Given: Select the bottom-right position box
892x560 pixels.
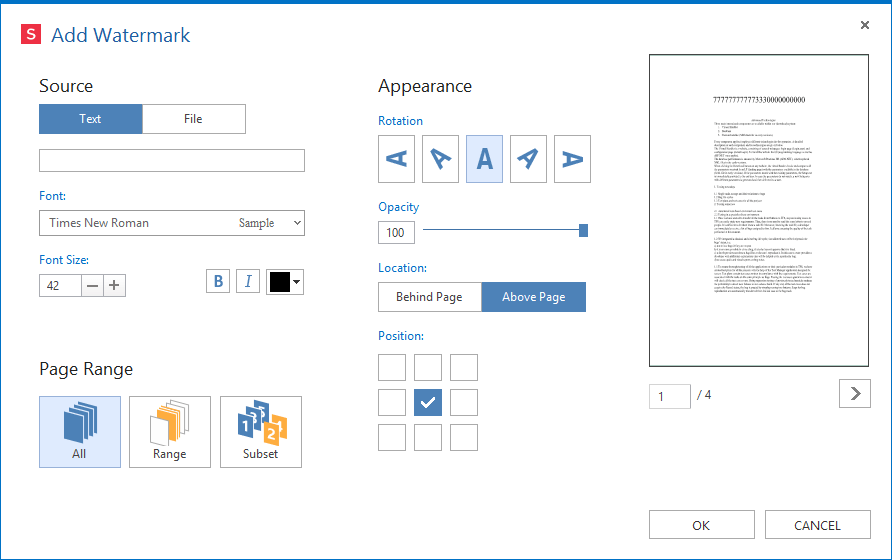Looking at the screenshot, I should coord(464,437).
